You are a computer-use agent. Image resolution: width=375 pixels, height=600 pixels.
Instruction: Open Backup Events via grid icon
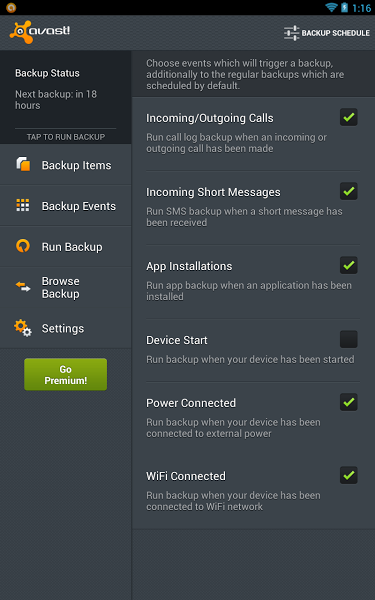click(23, 205)
